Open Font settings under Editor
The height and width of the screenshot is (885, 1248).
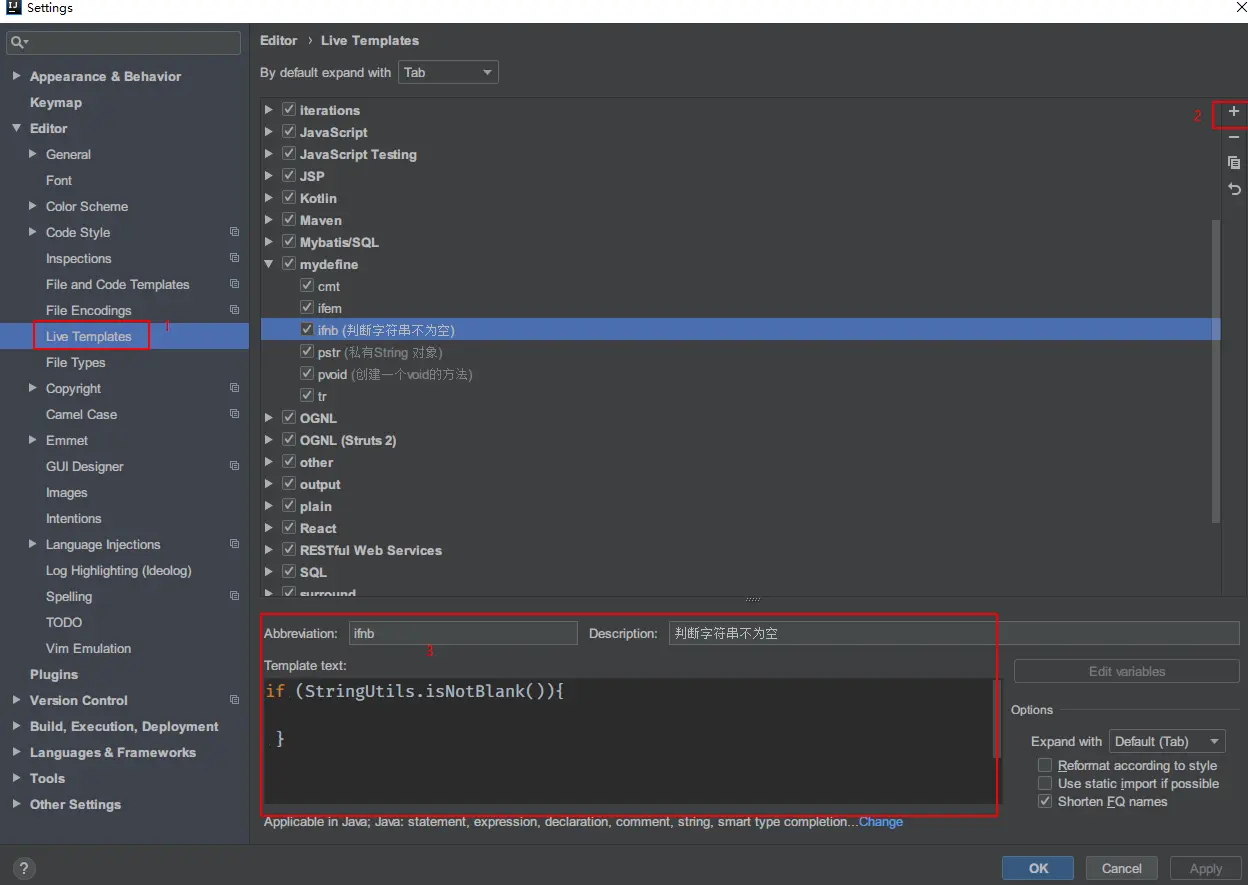point(59,180)
